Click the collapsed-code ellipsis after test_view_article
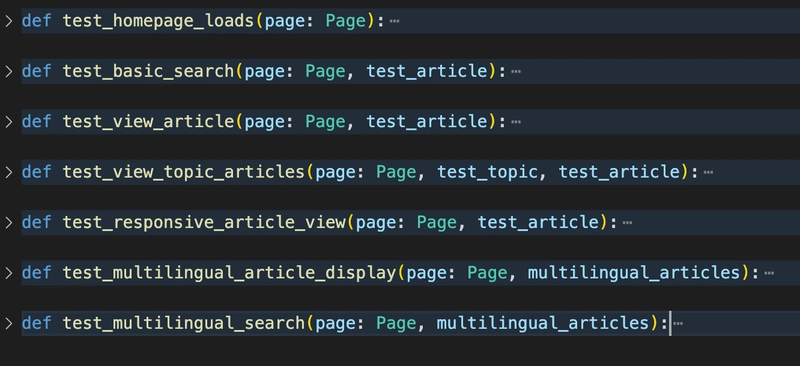This screenshot has width=800, height=366. (x=516, y=123)
